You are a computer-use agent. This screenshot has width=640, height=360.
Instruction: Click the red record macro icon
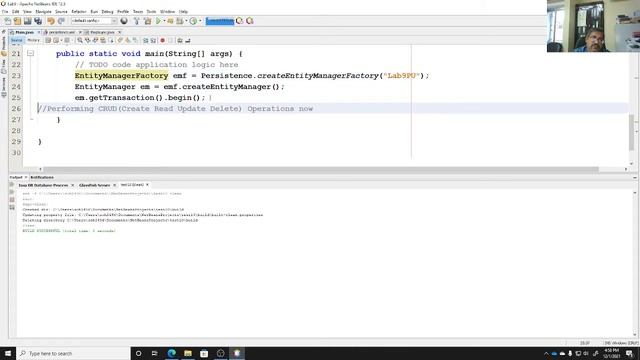pos(162,40)
